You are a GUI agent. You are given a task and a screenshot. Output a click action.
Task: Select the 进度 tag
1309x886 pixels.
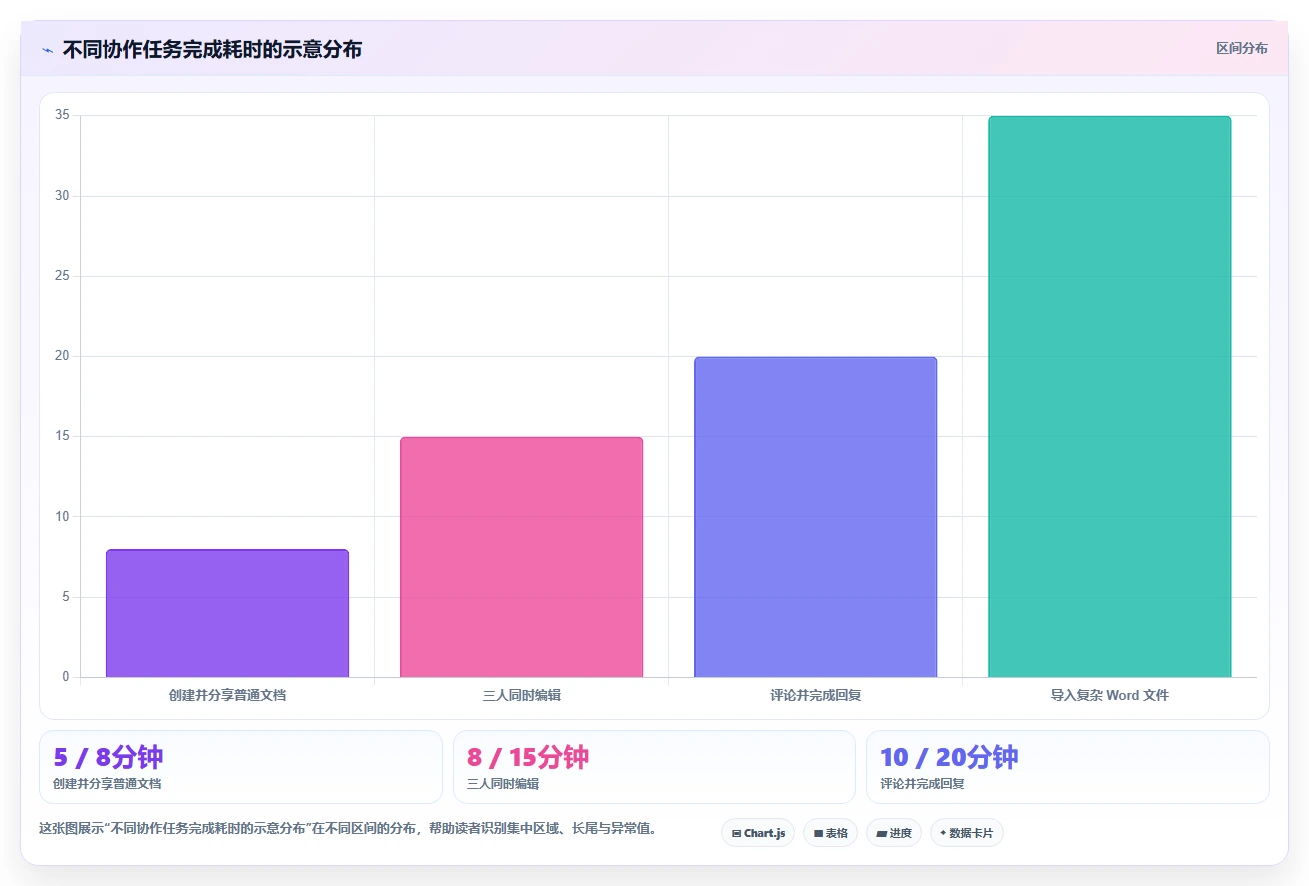(894, 833)
